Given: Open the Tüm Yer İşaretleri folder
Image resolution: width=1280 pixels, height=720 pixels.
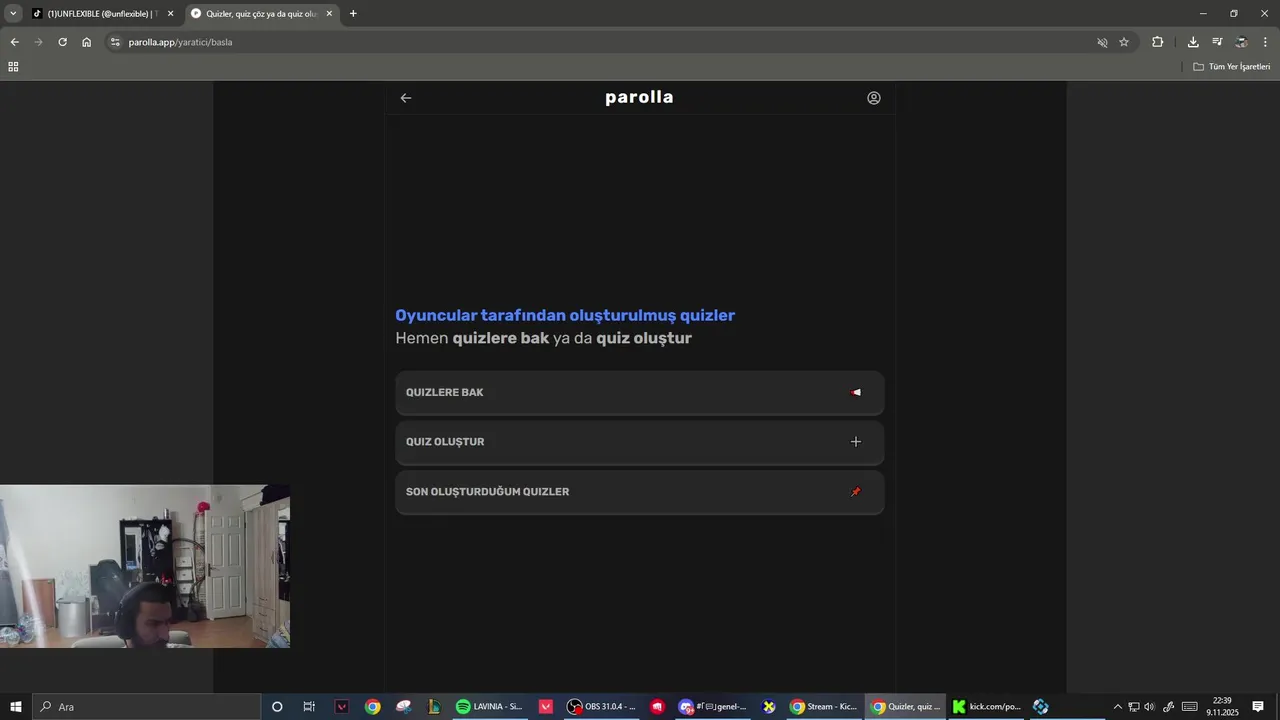Looking at the screenshot, I should coord(1232,67).
